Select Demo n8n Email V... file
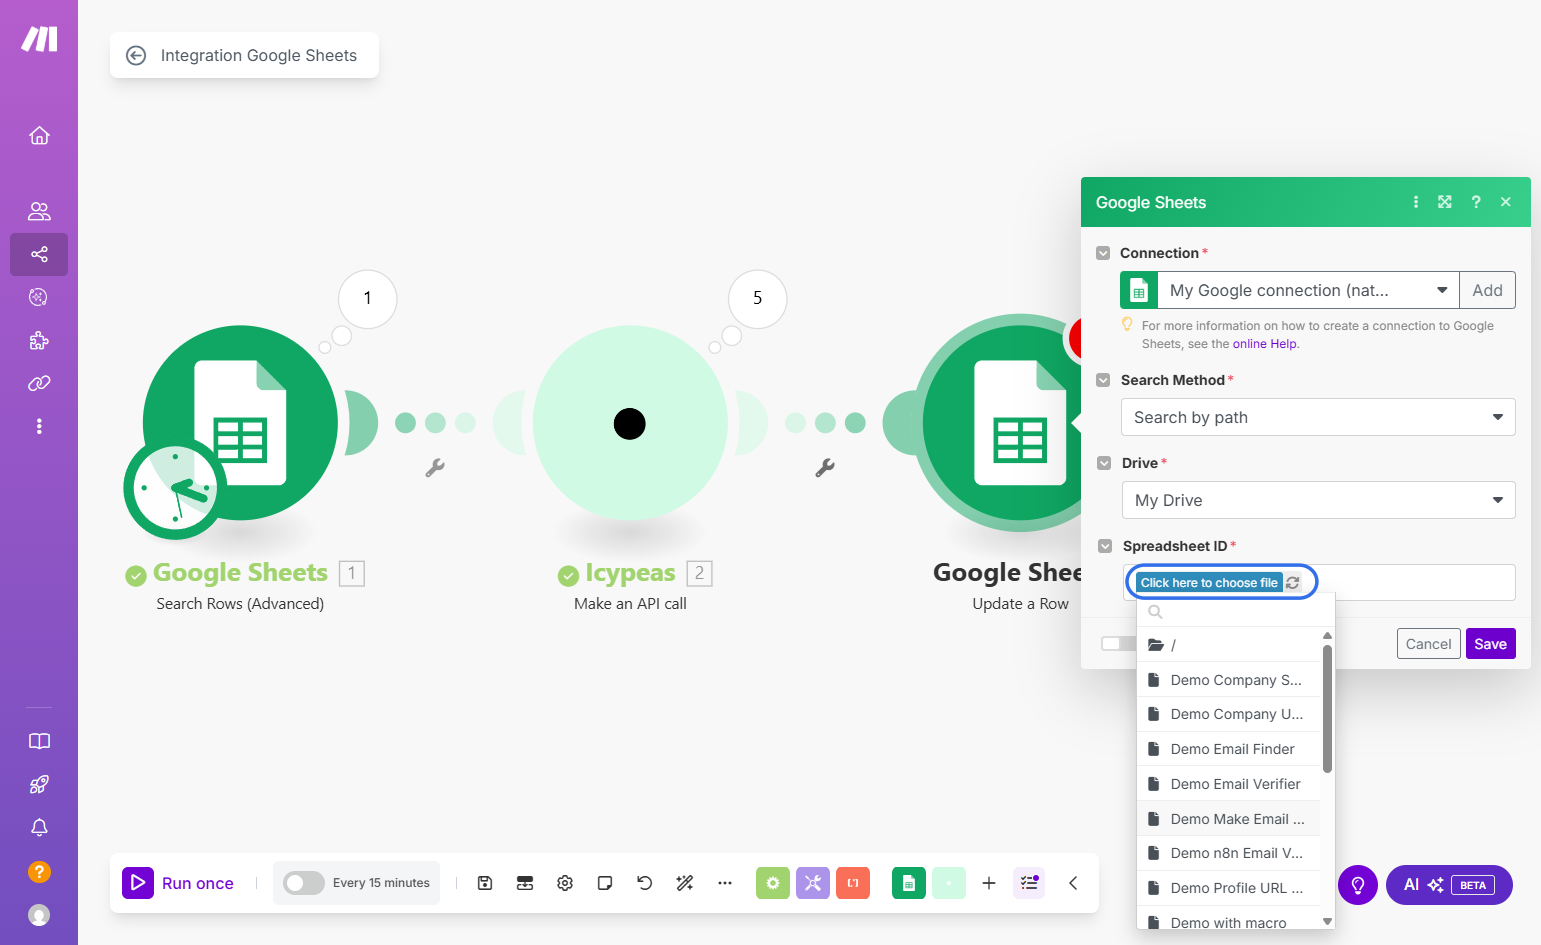The image size is (1541, 945). 1229,853
